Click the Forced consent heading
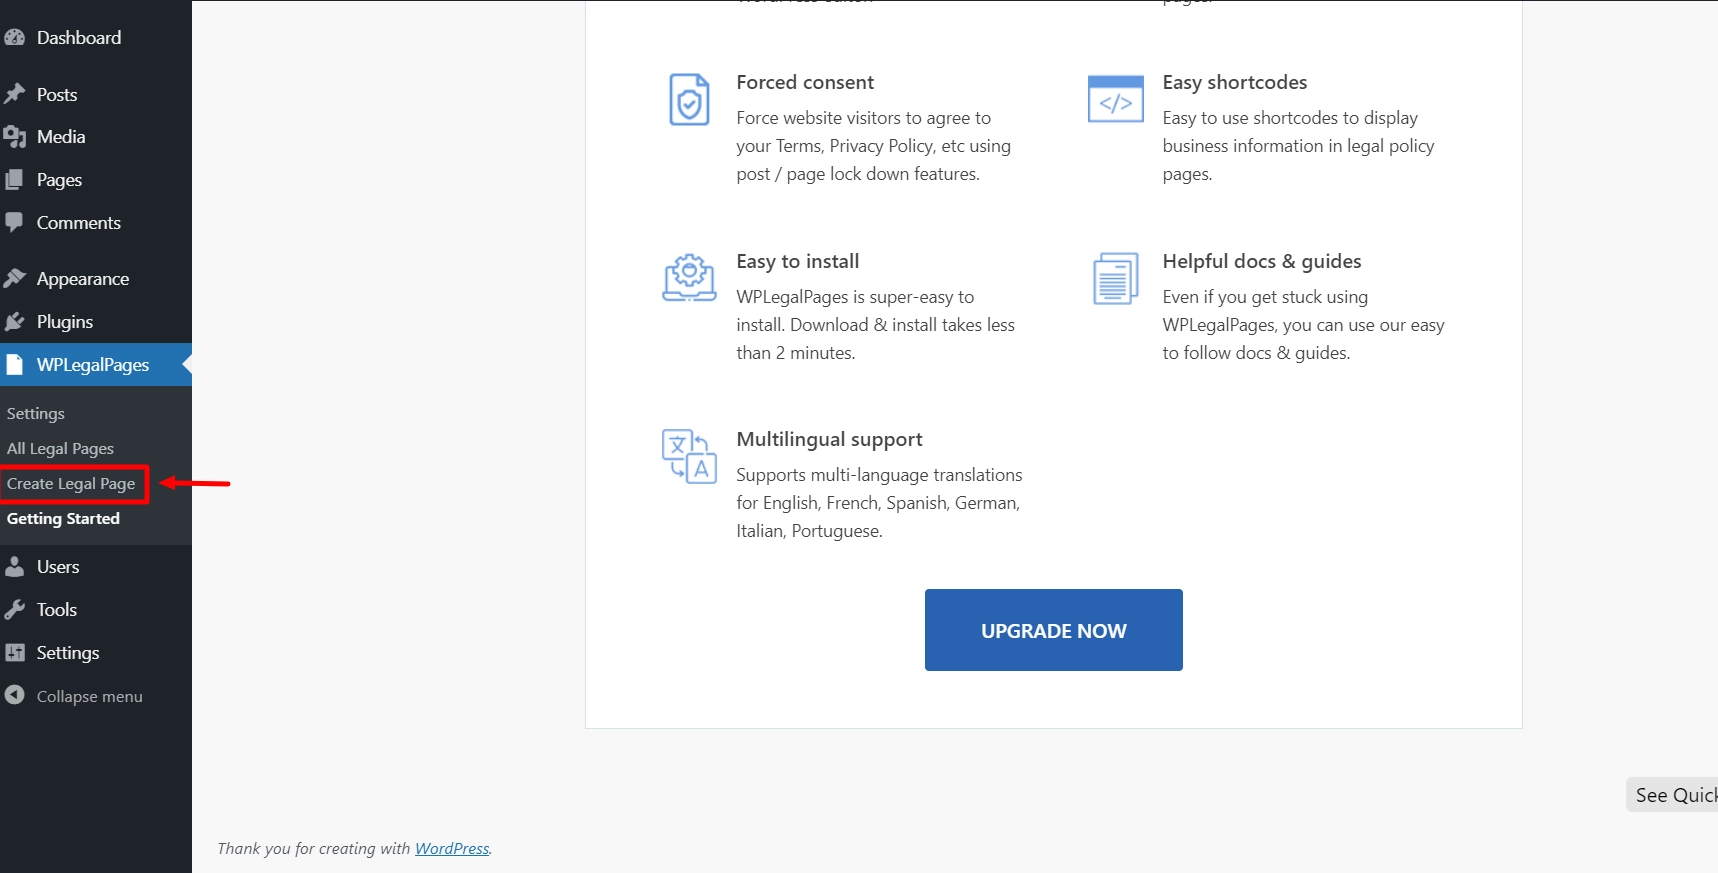This screenshot has width=1718, height=873. click(805, 82)
